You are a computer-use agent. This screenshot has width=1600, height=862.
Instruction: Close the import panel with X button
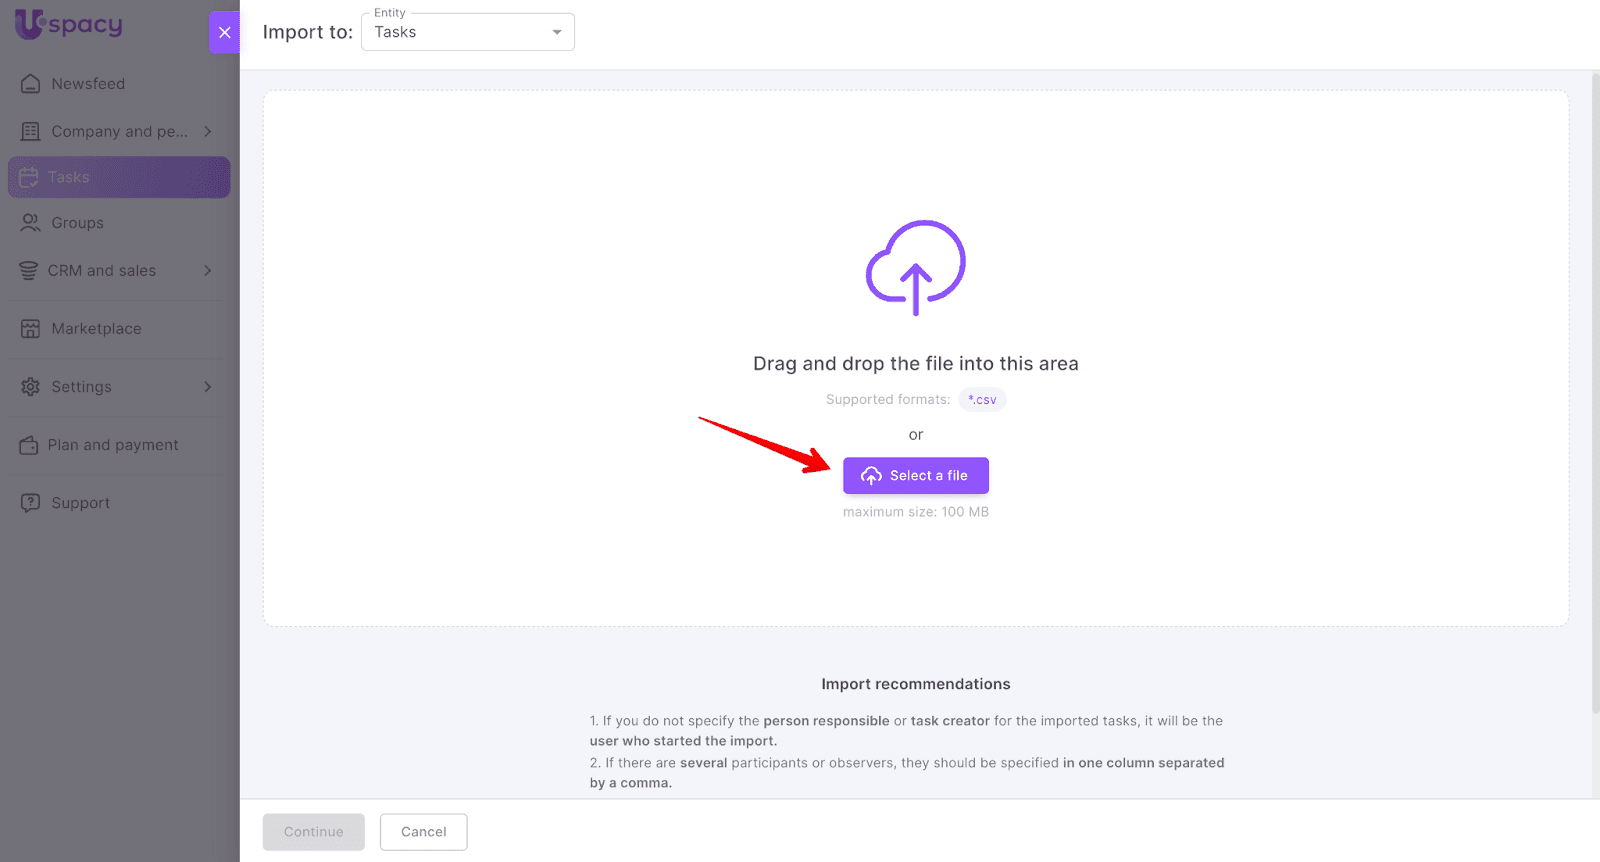coord(225,32)
